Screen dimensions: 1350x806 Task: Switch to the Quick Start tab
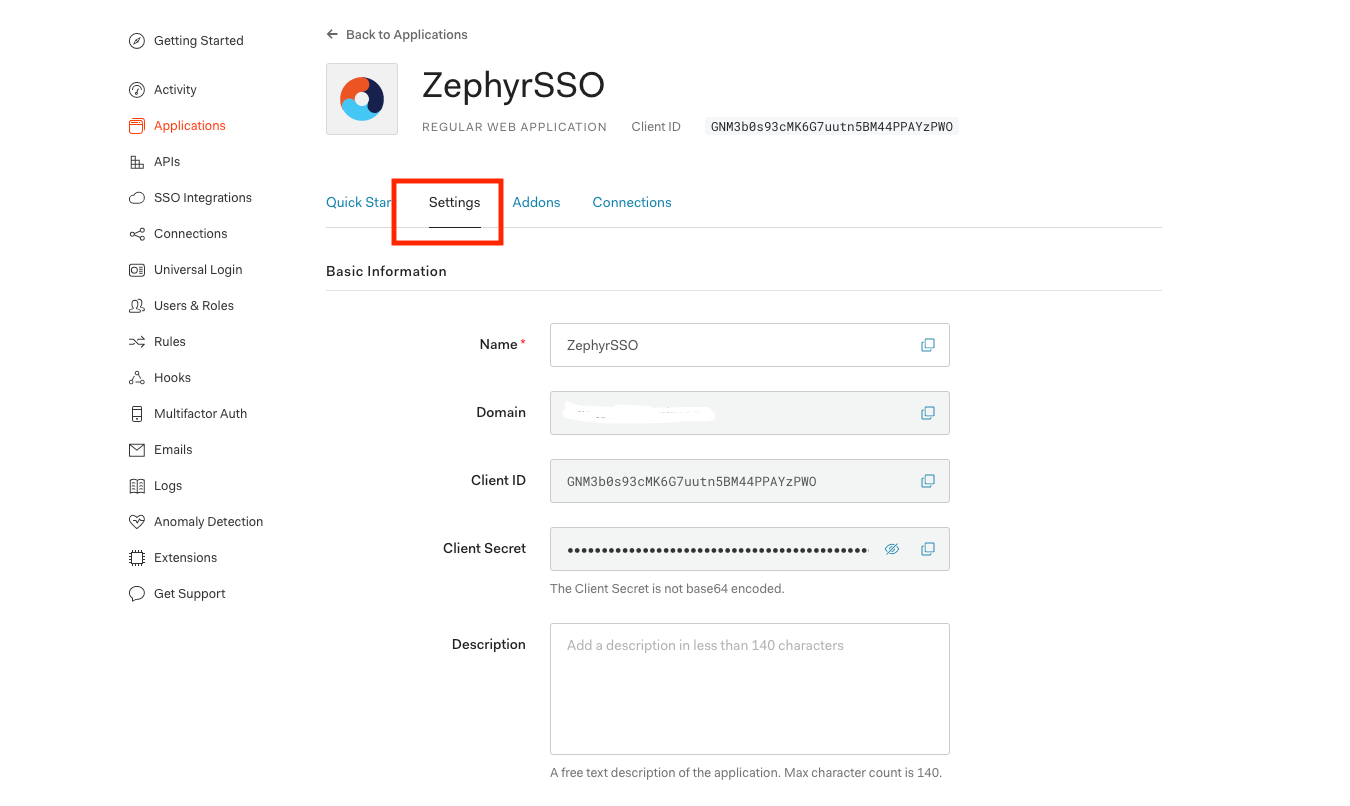click(x=358, y=202)
